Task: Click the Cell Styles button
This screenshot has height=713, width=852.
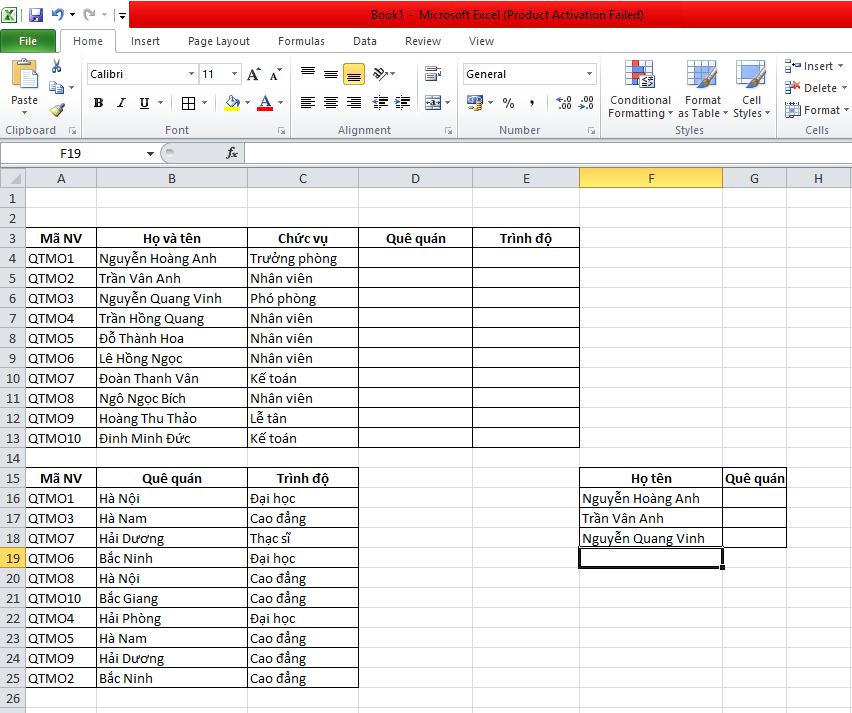Action: pos(751,90)
